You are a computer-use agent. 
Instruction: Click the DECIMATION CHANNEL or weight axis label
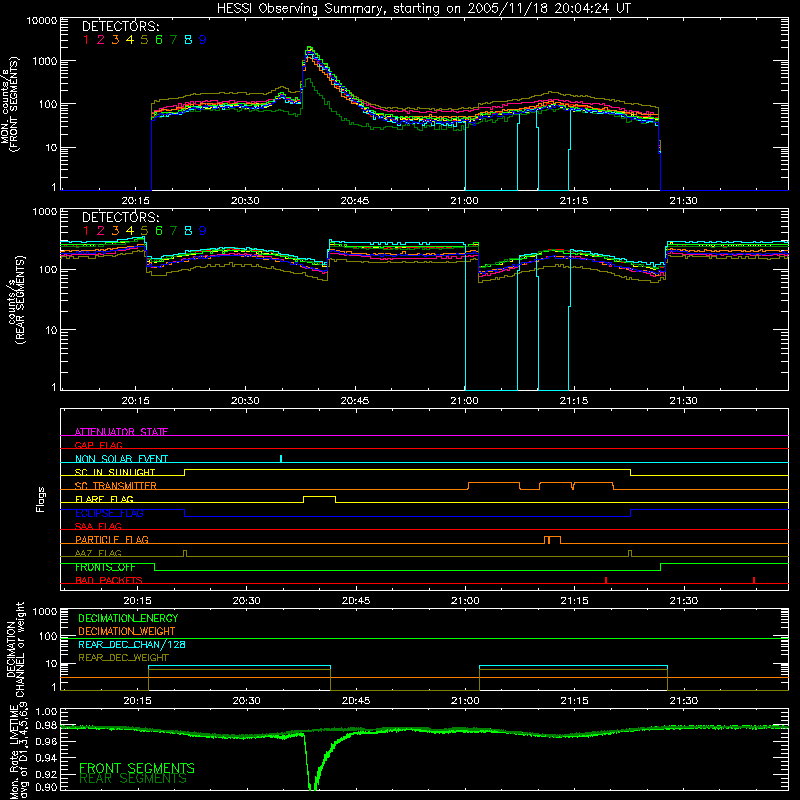pyautogui.click(x=16, y=649)
